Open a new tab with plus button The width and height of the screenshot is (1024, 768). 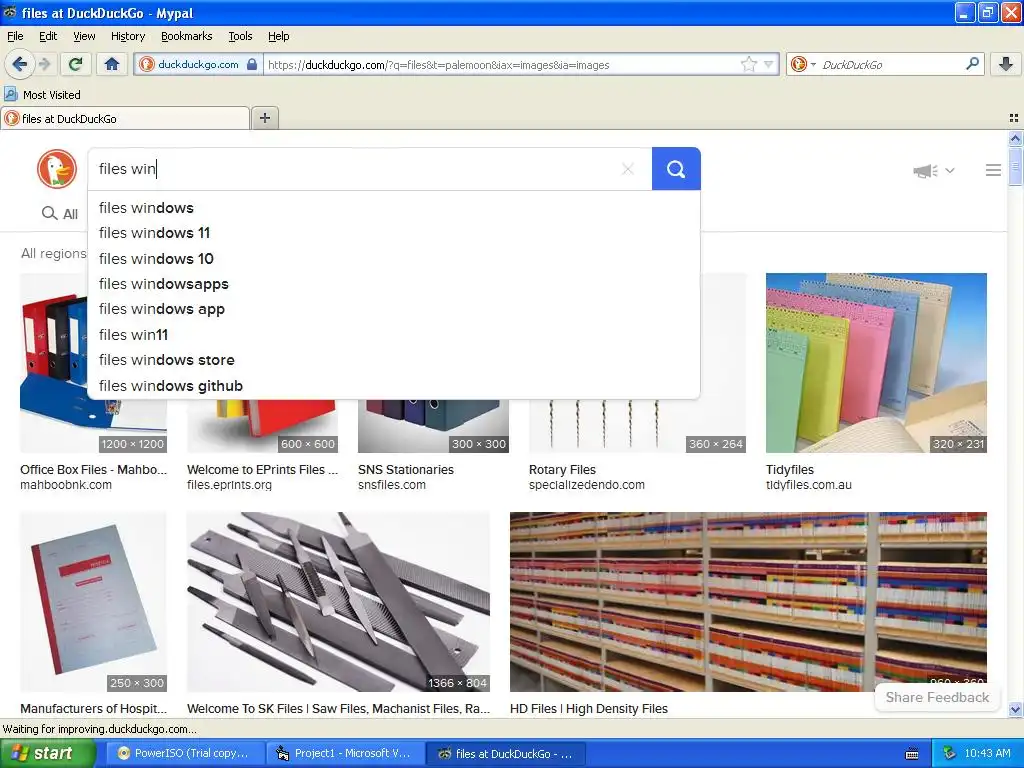264,118
